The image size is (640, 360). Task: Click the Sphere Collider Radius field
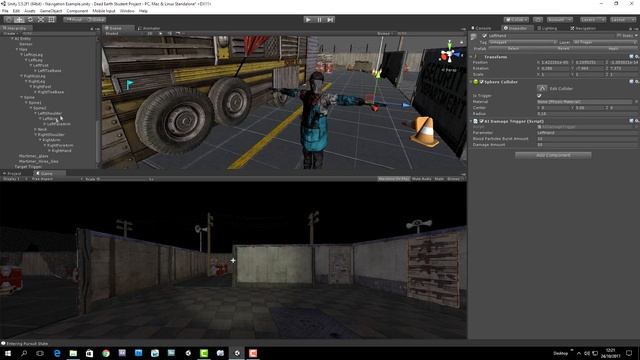pyautogui.click(x=587, y=113)
